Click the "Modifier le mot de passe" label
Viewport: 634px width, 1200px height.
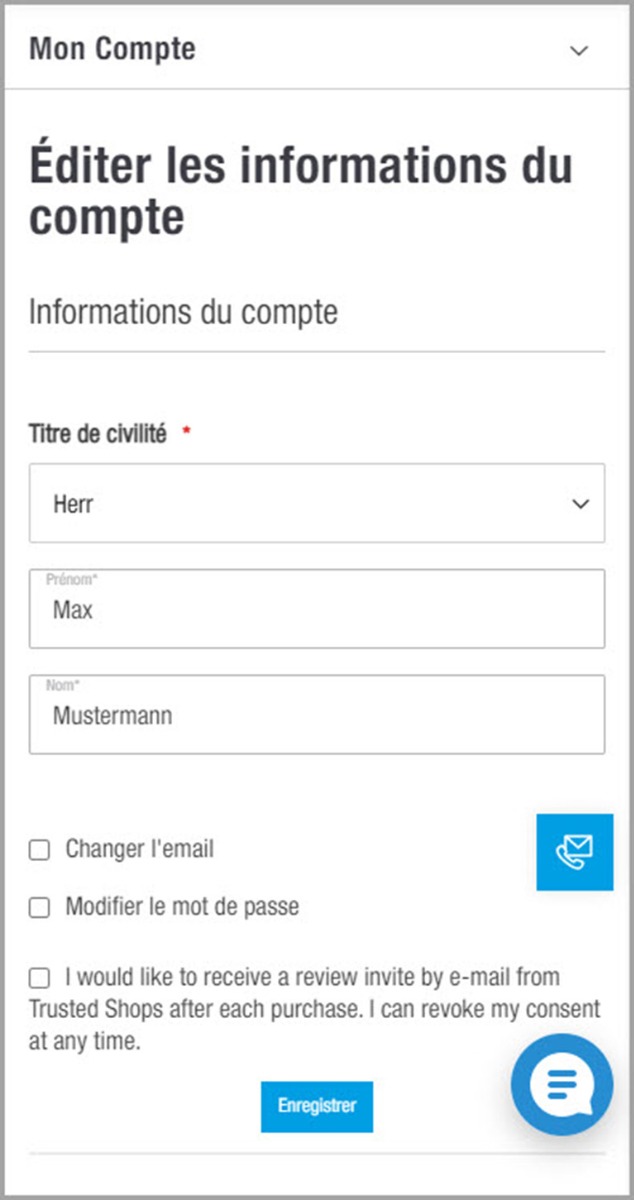182,907
